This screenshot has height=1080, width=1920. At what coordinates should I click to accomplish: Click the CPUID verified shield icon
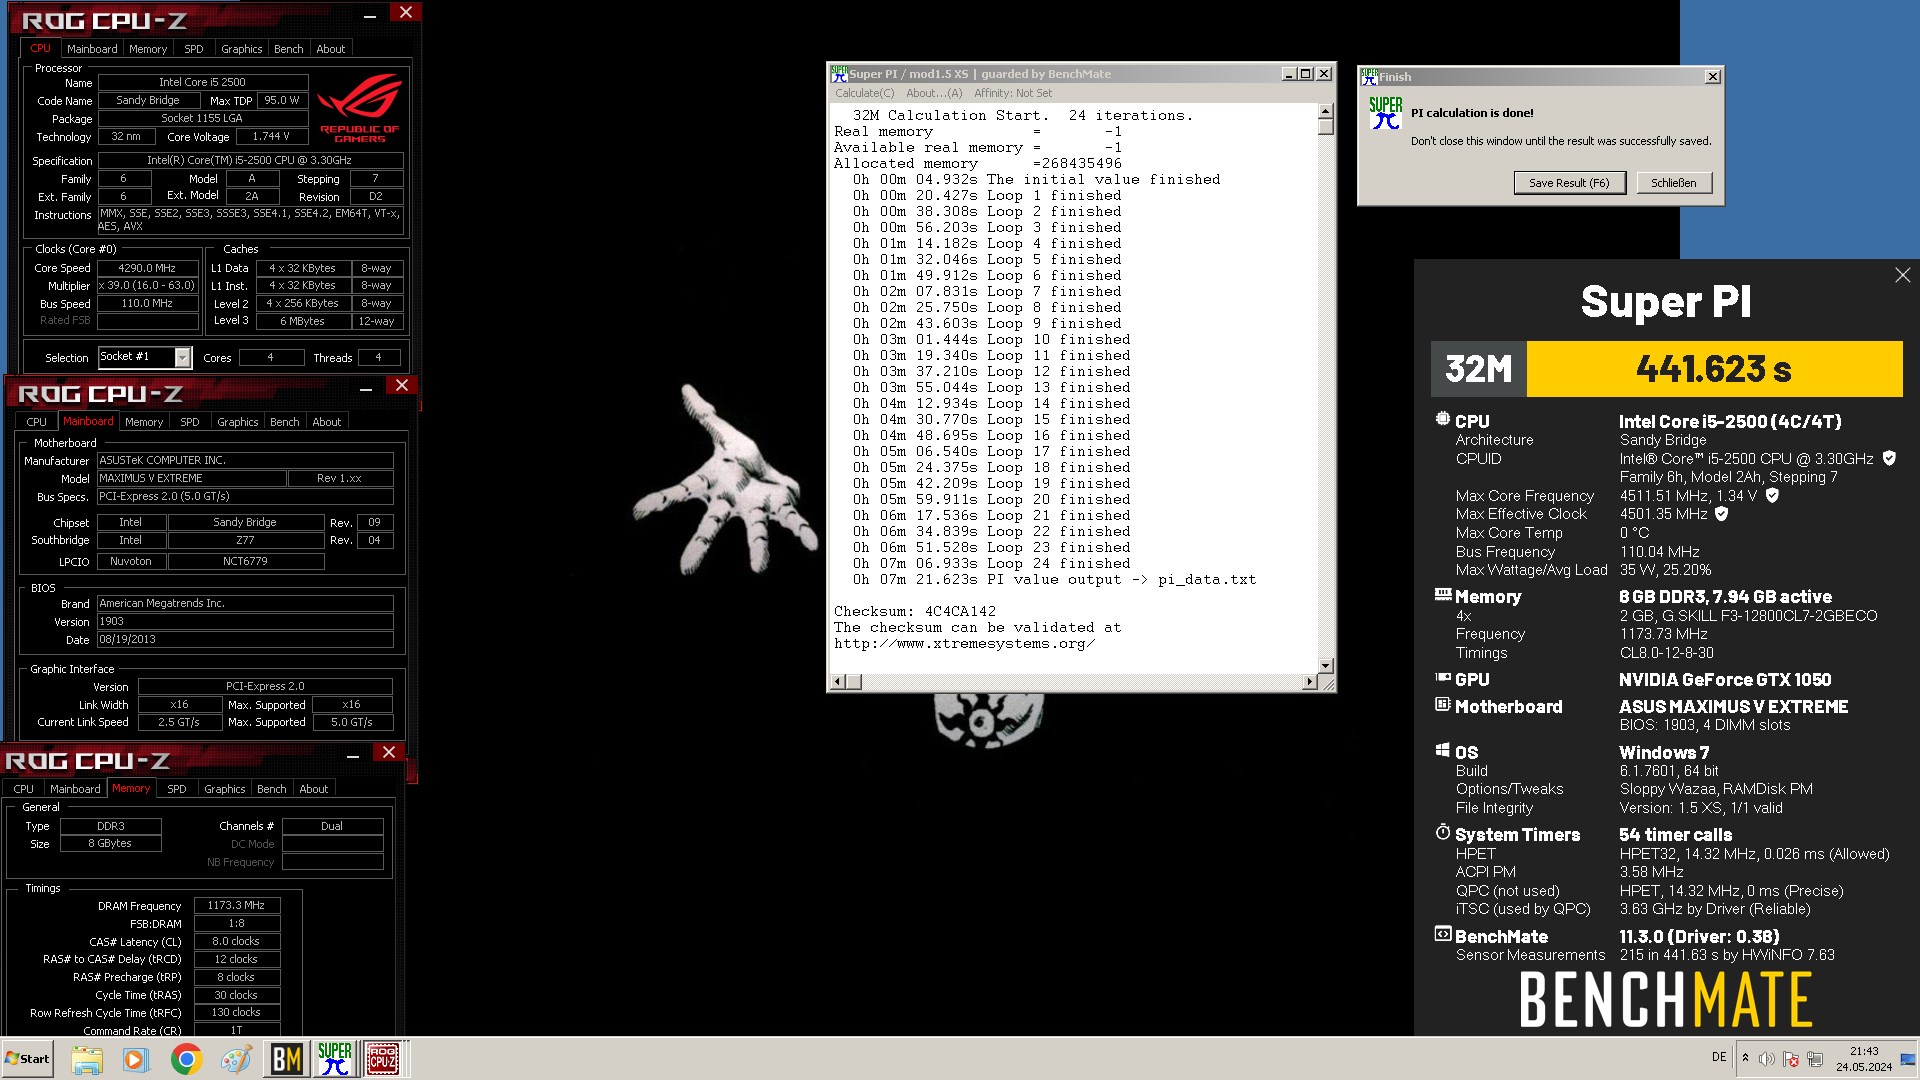pyautogui.click(x=1889, y=458)
